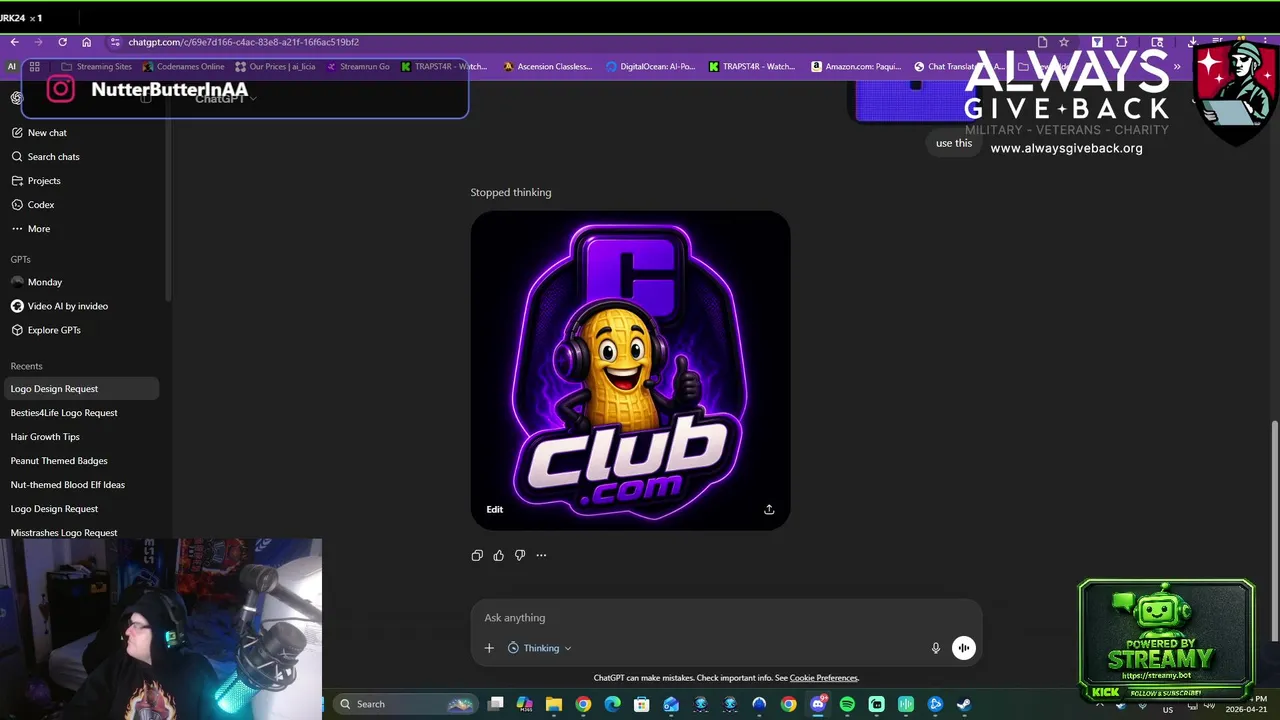Open the Streaming Sites bookmark folder

(x=96, y=67)
